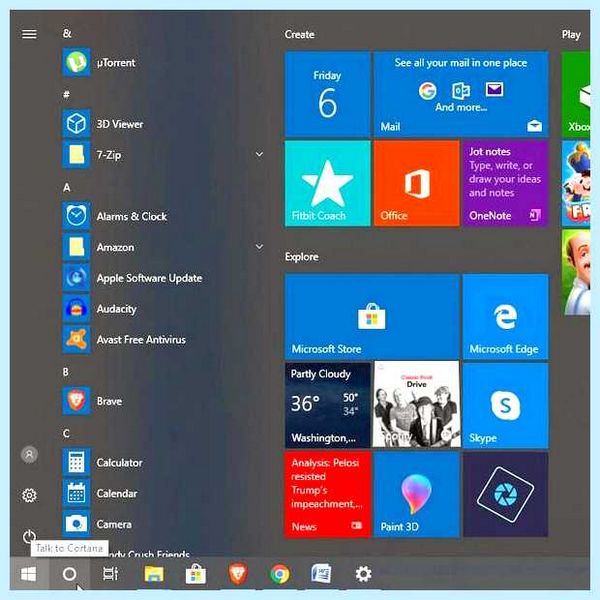This screenshot has height=600, width=600.
Task: Open File Explorer from the taskbar
Action: tap(154, 574)
